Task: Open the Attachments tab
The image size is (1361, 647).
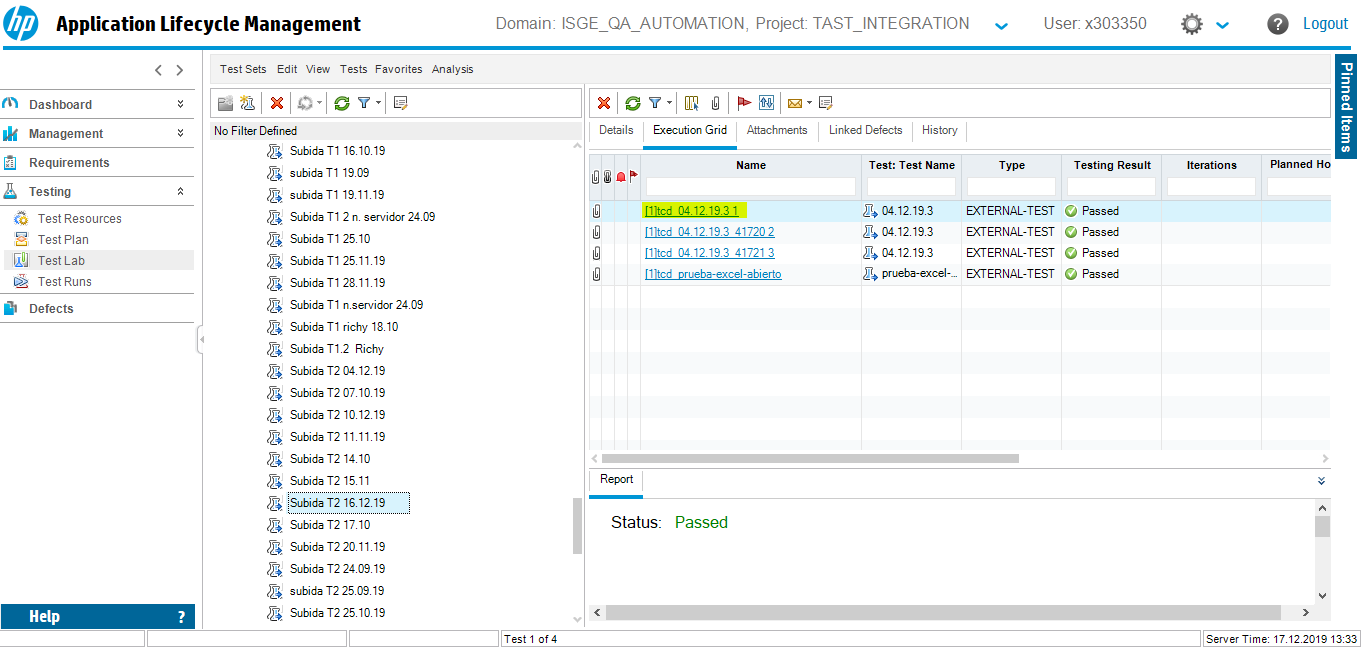Action: [776, 130]
